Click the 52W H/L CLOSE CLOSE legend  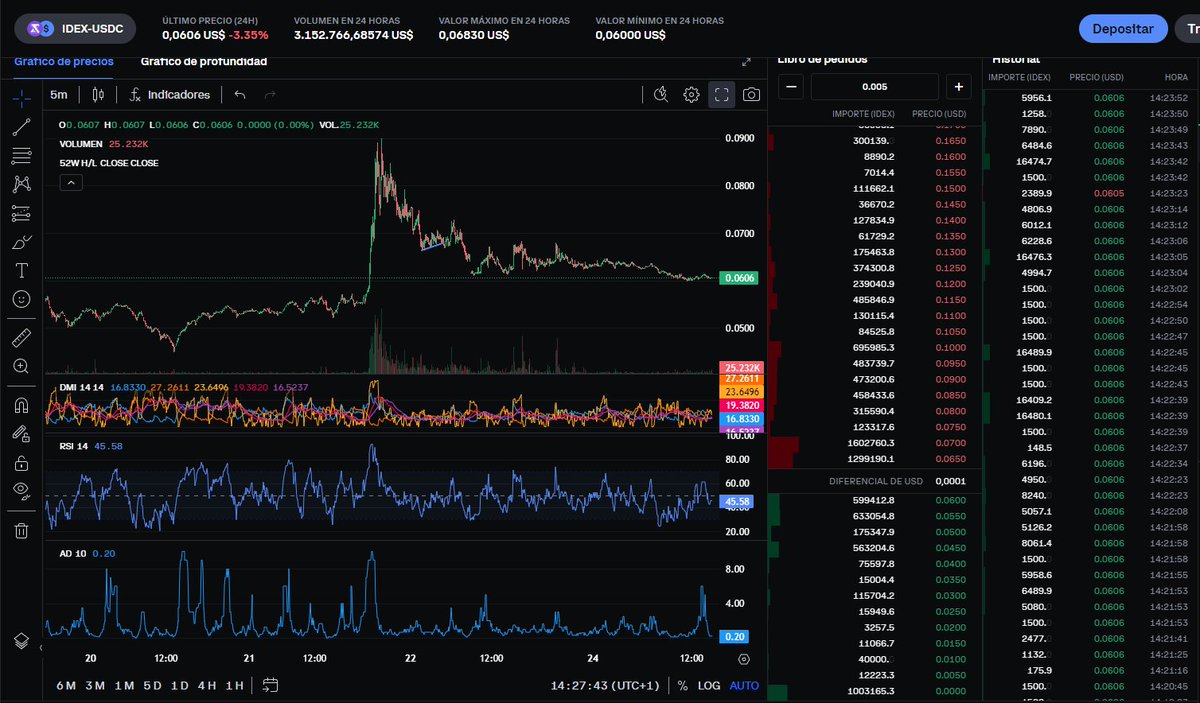point(108,163)
